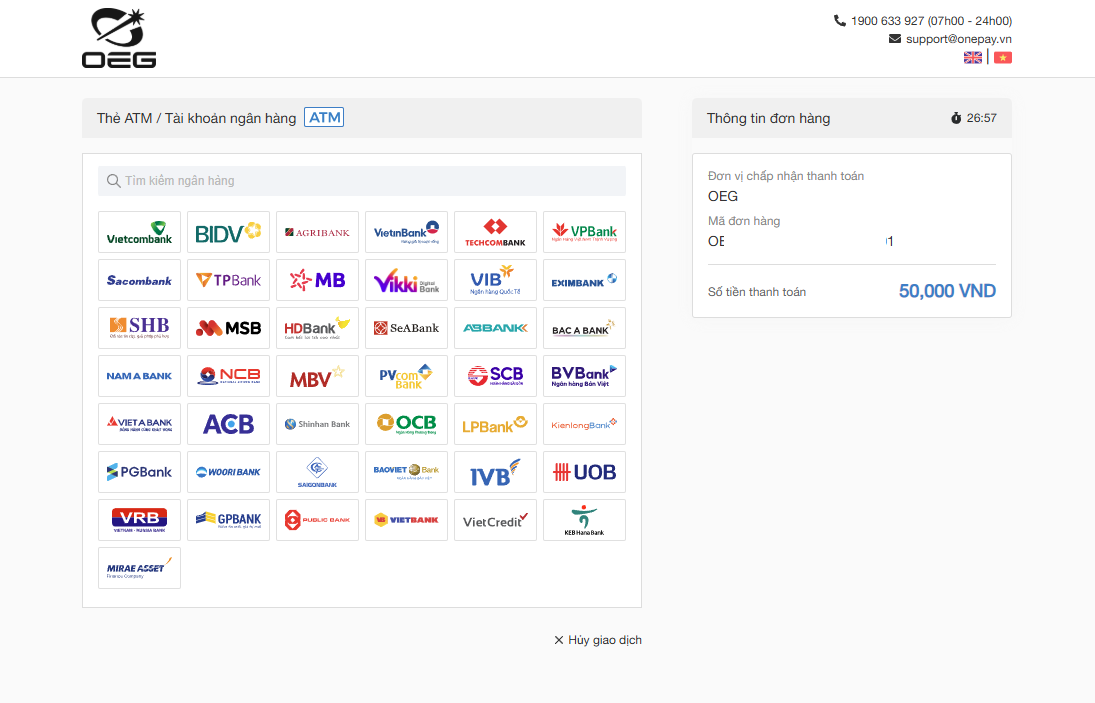Choose GPBank from the list
This screenshot has height=703, width=1095.
(x=228, y=520)
